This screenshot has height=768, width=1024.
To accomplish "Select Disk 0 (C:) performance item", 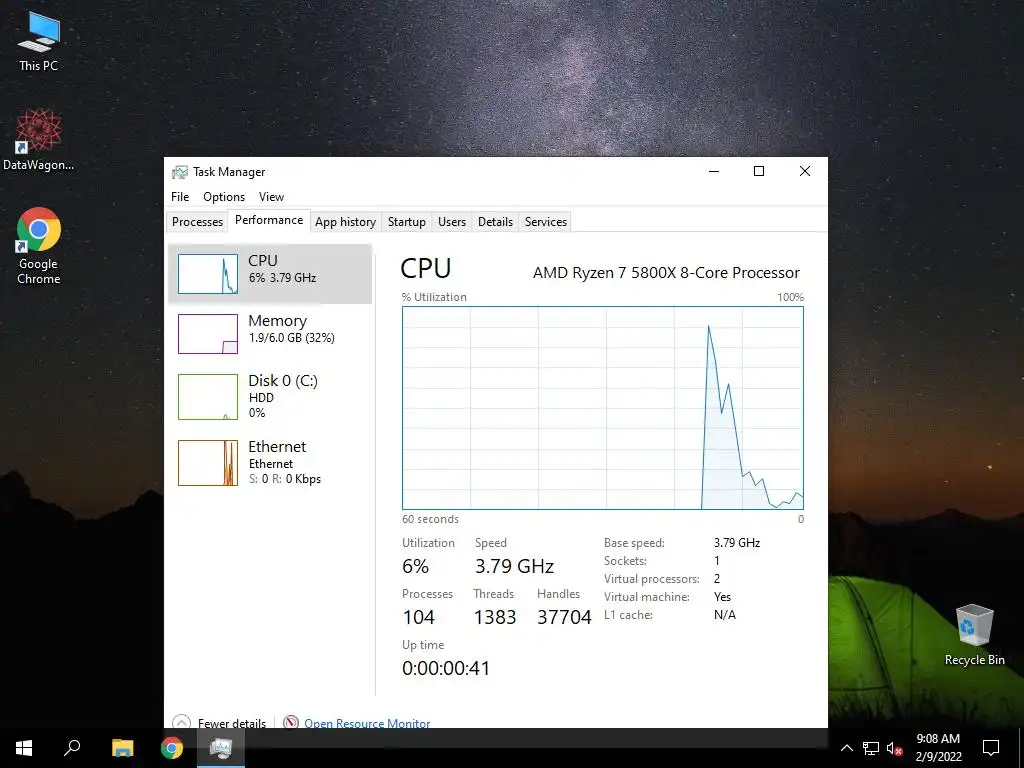I will pyautogui.click(x=270, y=396).
